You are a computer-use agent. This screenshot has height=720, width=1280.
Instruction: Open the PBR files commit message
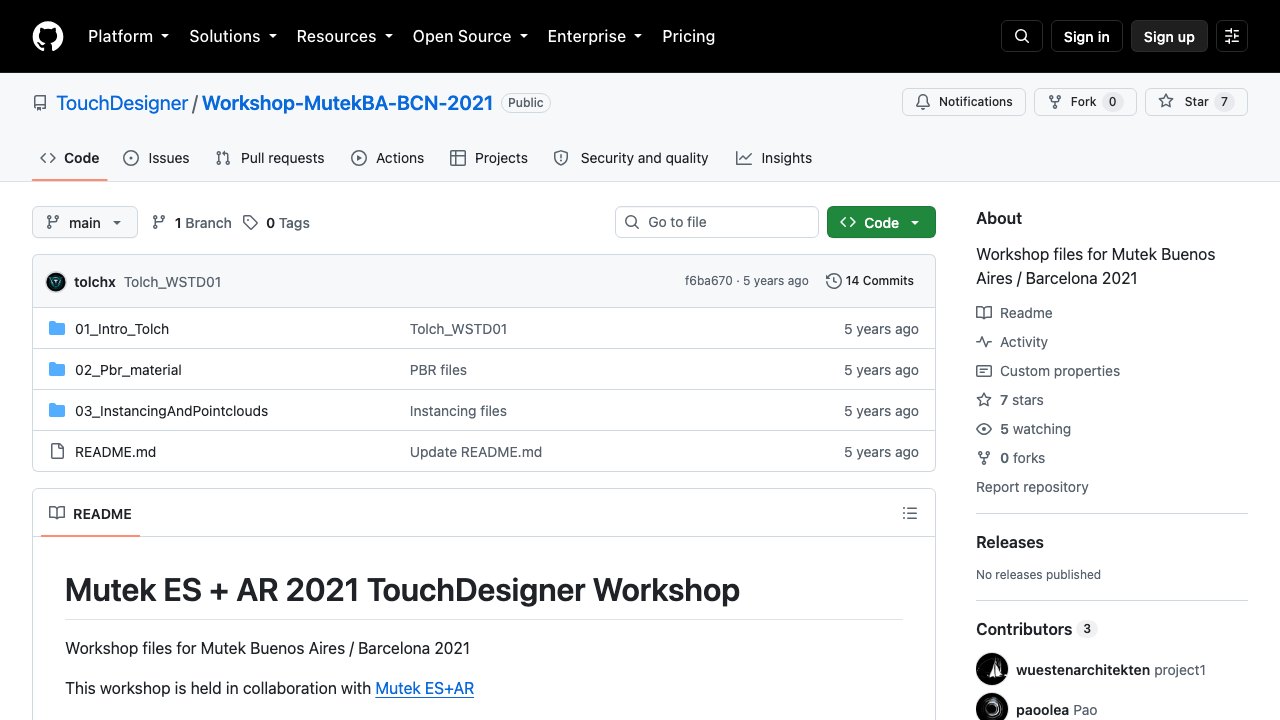438,370
